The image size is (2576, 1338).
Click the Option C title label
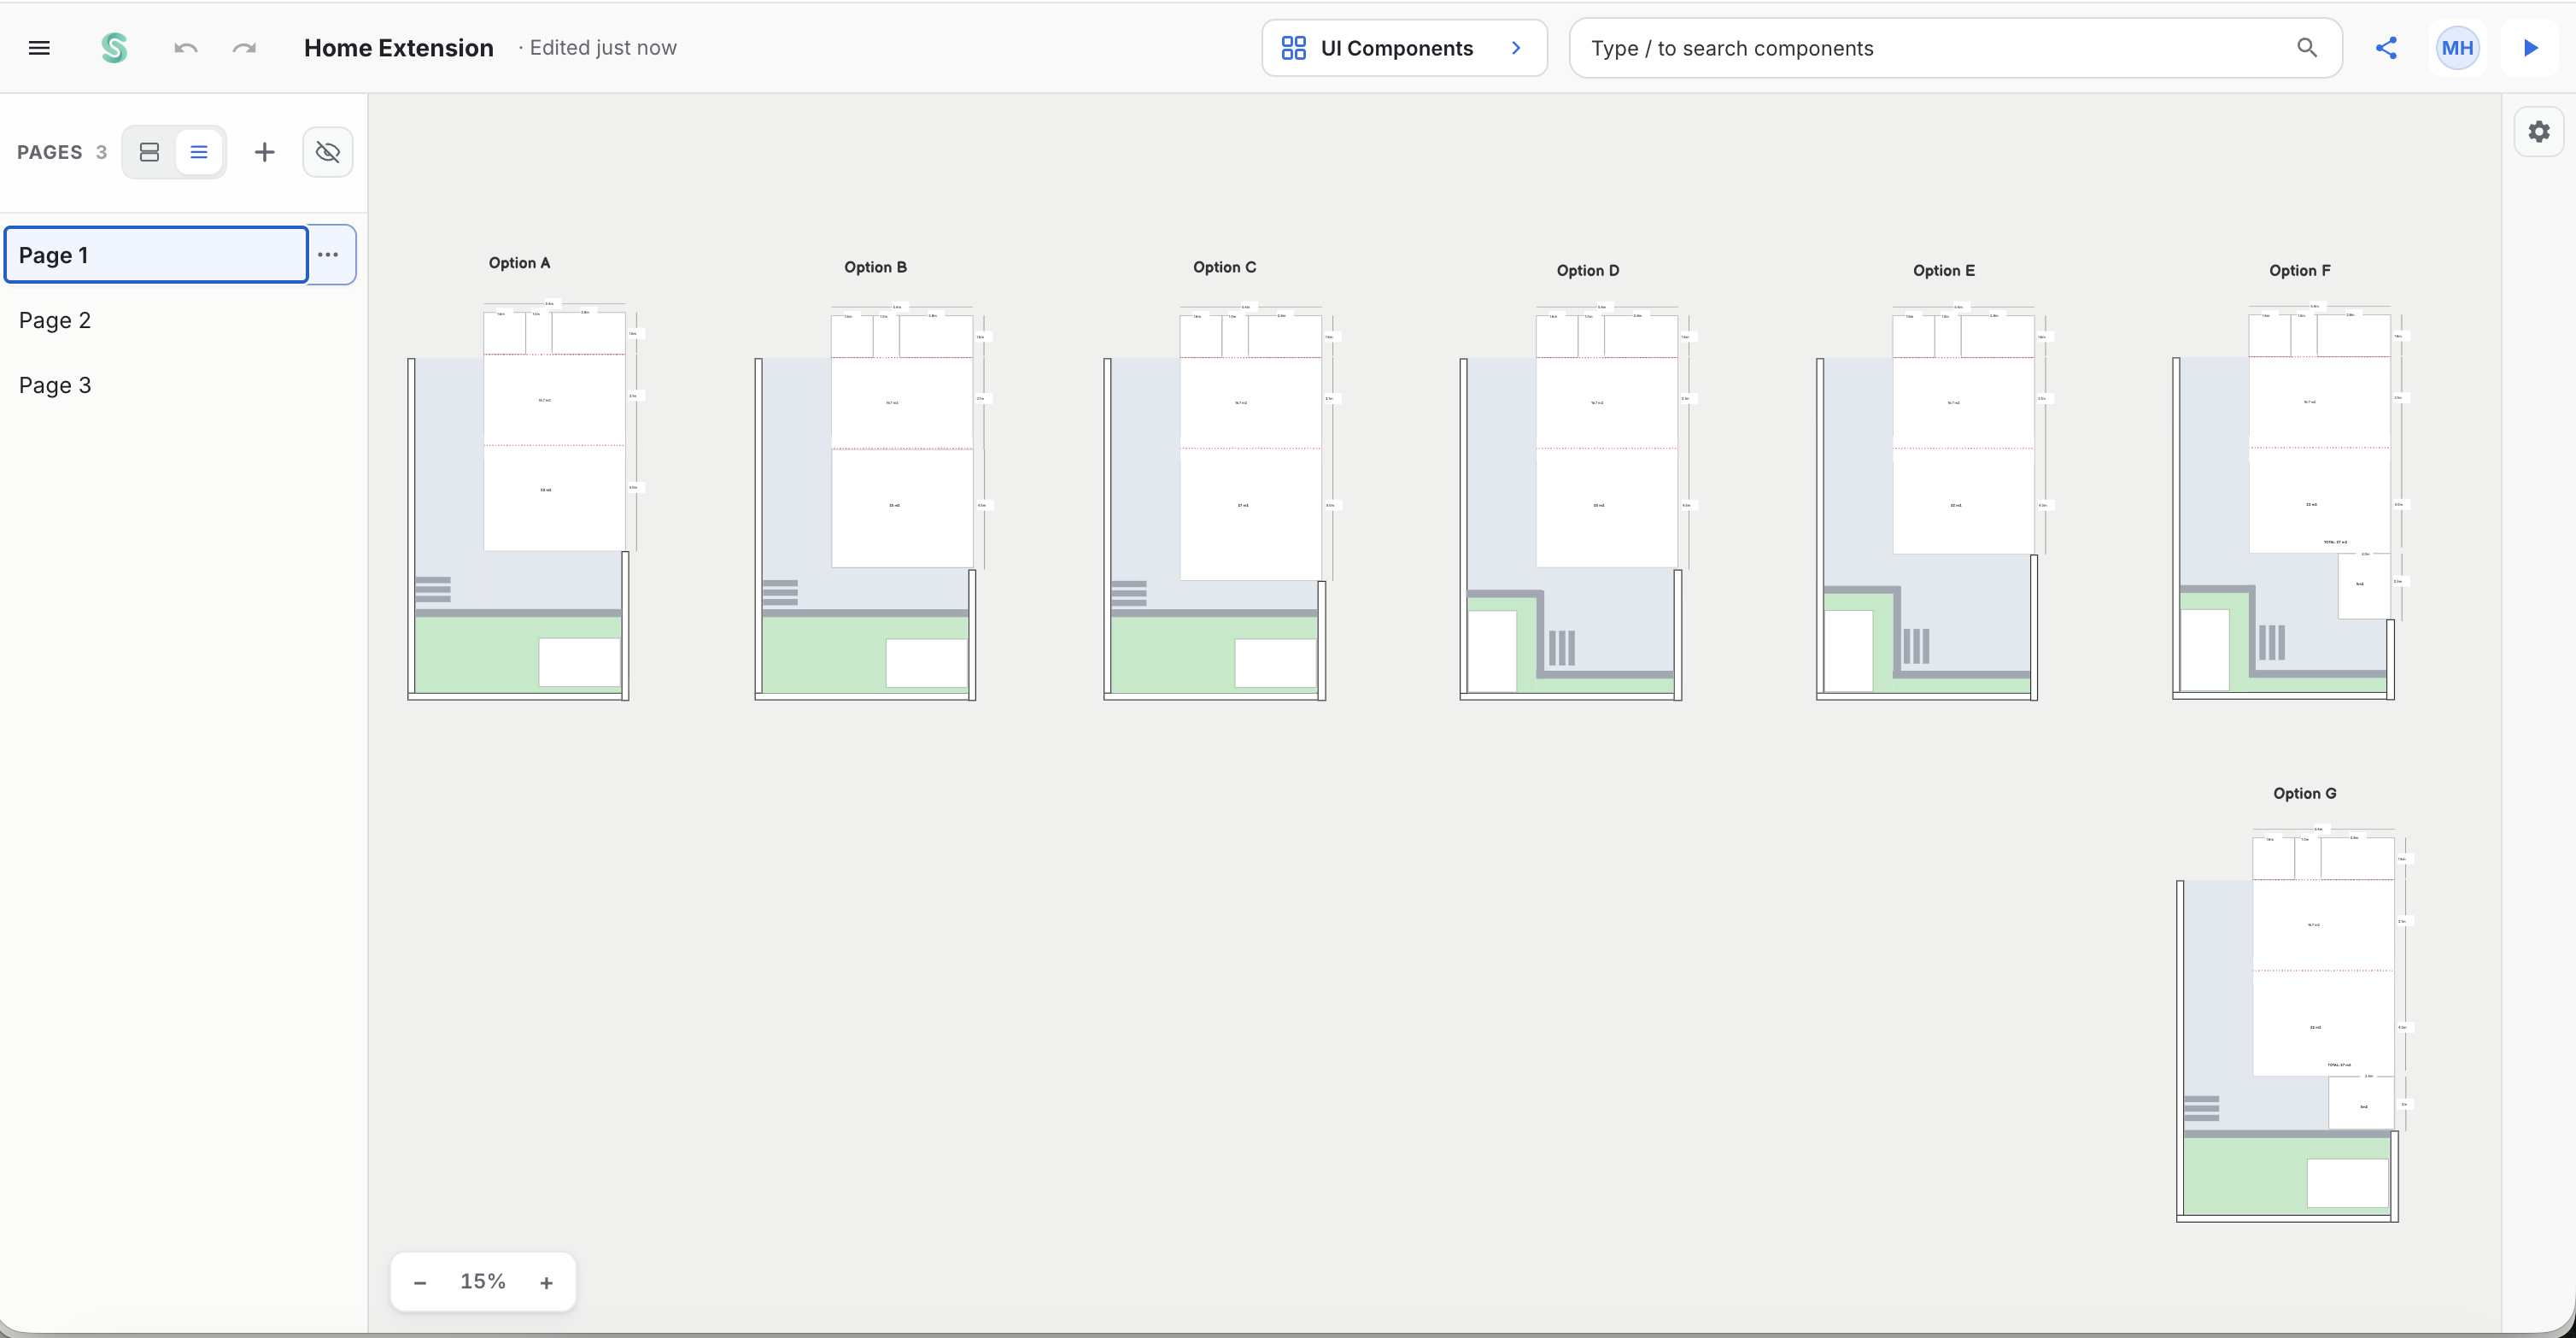coord(1224,267)
